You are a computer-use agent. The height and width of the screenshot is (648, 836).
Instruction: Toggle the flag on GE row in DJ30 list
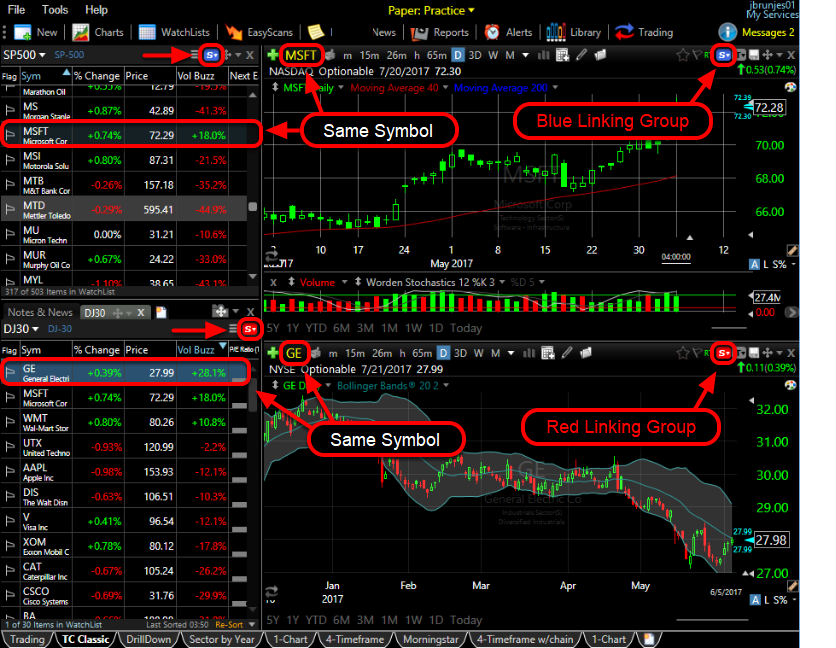point(10,373)
